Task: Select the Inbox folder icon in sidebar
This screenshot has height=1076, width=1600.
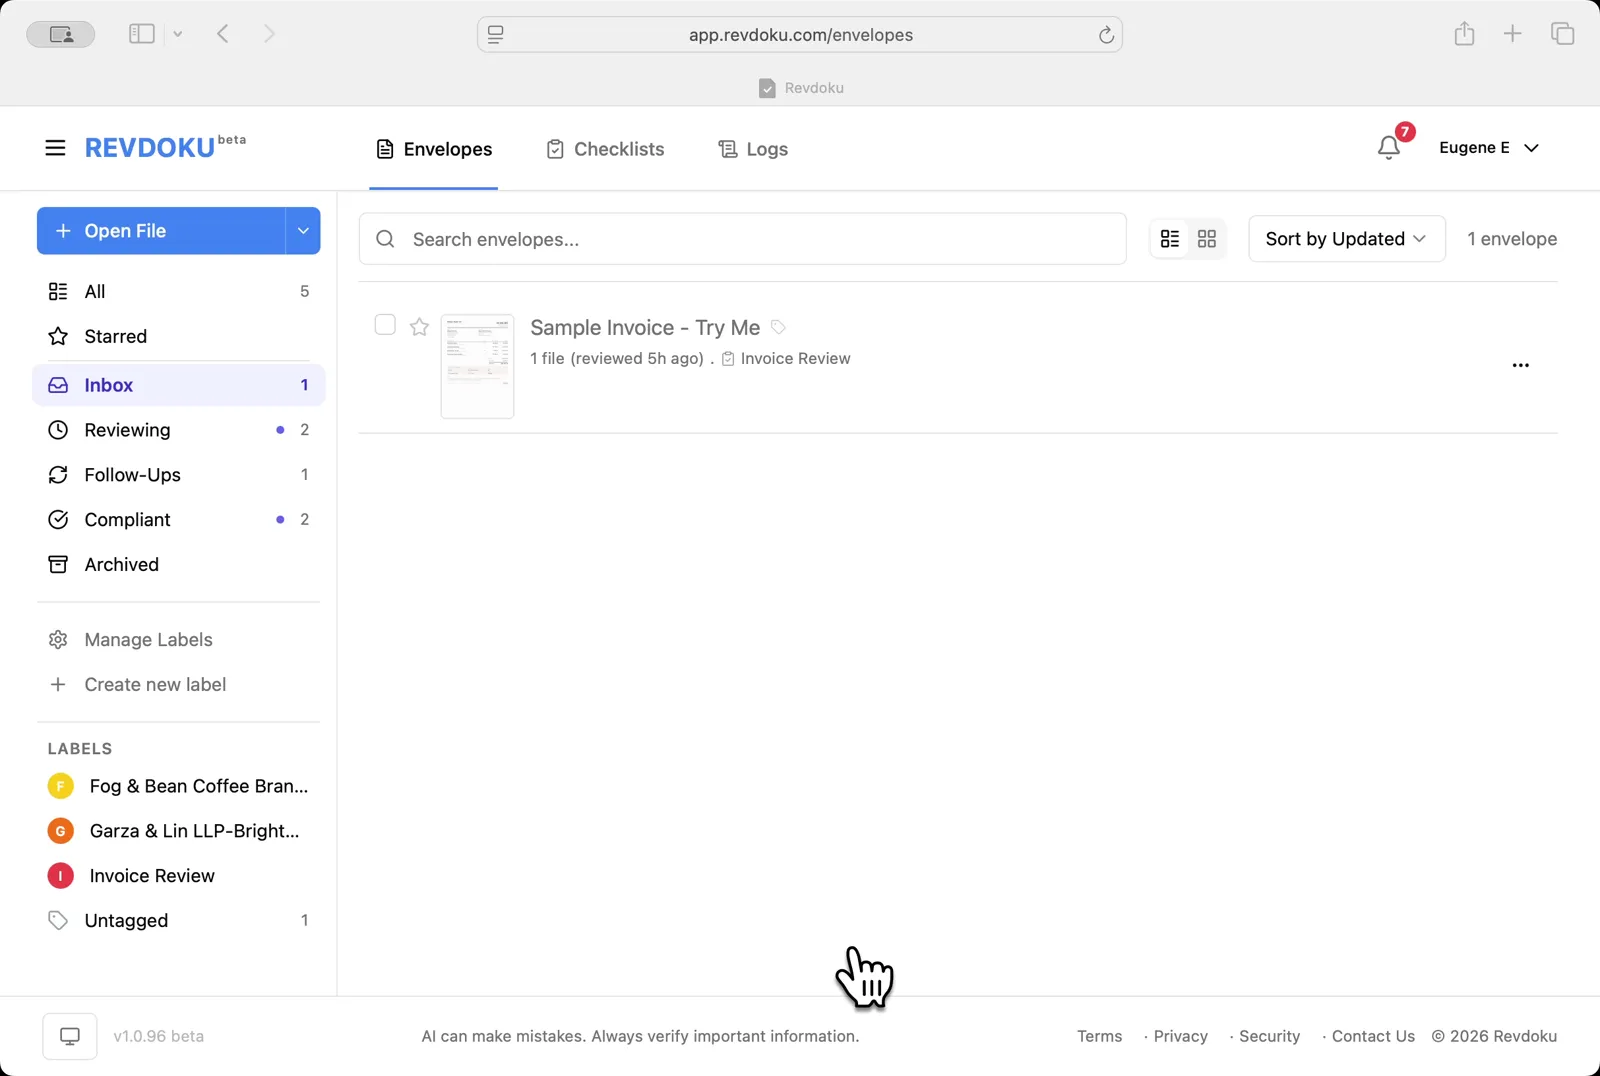Action: coord(59,384)
